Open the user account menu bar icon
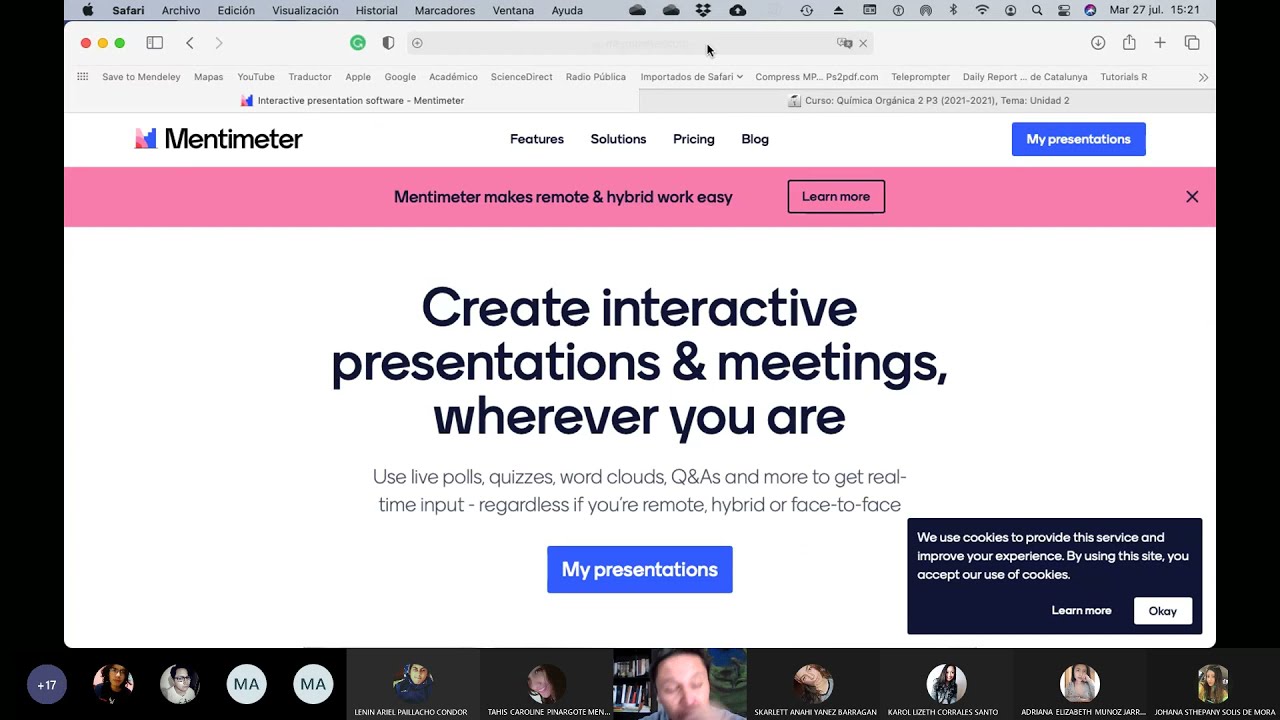 [1010, 10]
